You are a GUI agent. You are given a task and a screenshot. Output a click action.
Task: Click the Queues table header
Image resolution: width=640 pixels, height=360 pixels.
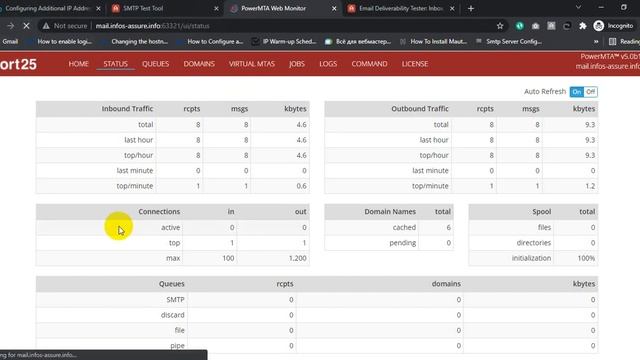click(171, 284)
